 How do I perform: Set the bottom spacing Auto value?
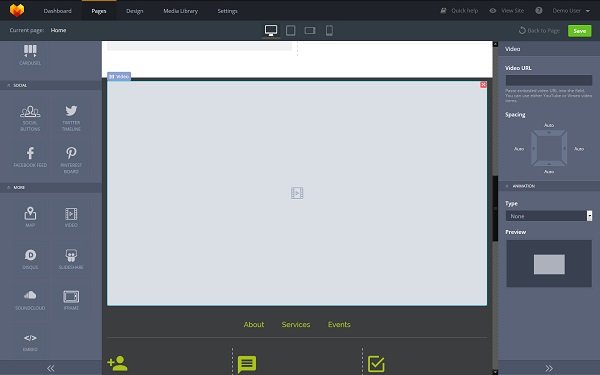point(549,172)
